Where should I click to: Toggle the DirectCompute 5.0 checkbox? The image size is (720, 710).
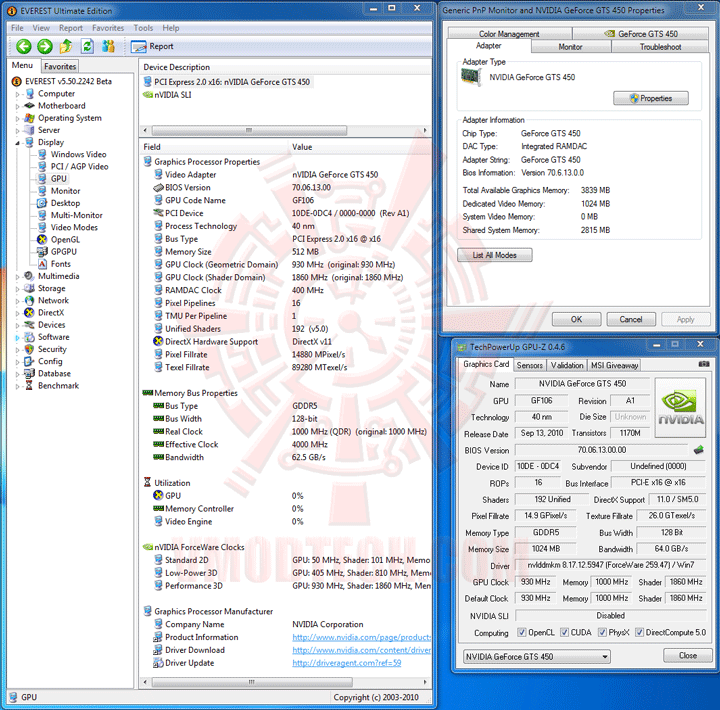pyautogui.click(x=639, y=632)
